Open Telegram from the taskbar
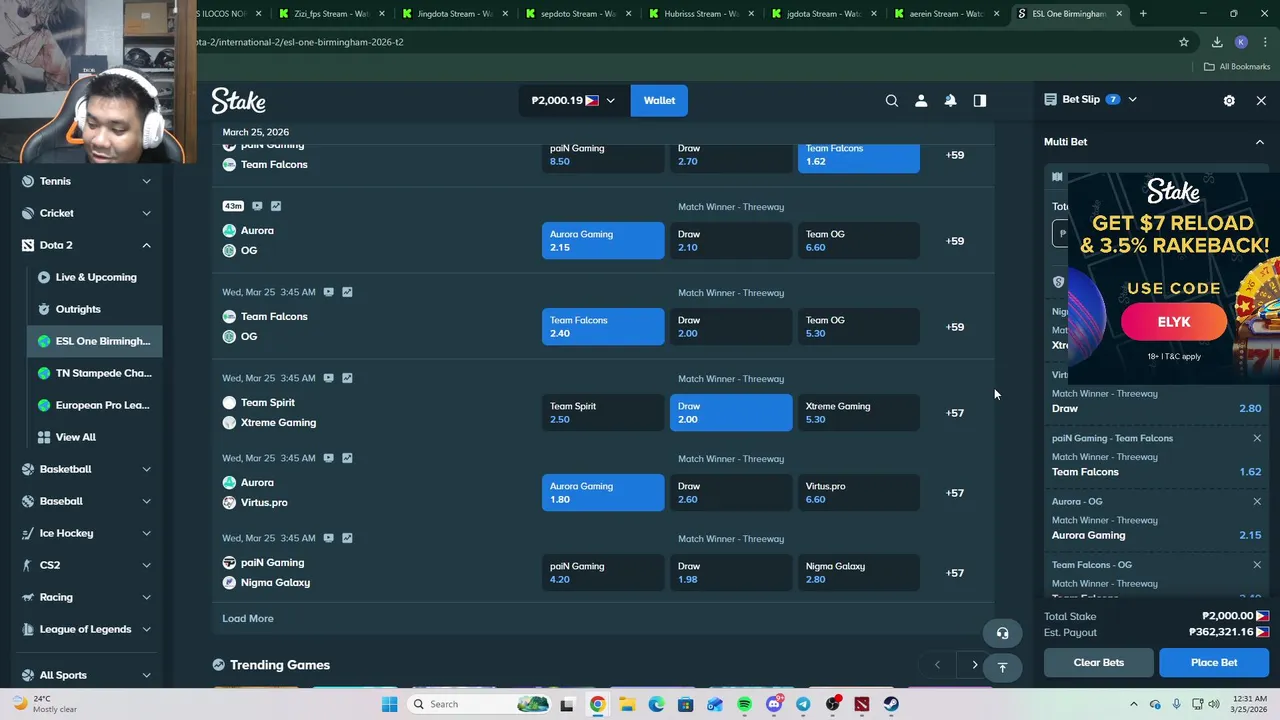This screenshot has width=1280, height=720. [x=803, y=704]
